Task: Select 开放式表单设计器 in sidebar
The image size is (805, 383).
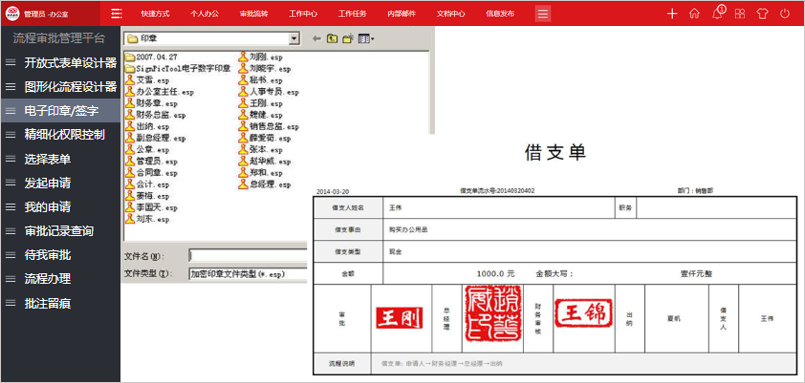Action: 60,63
